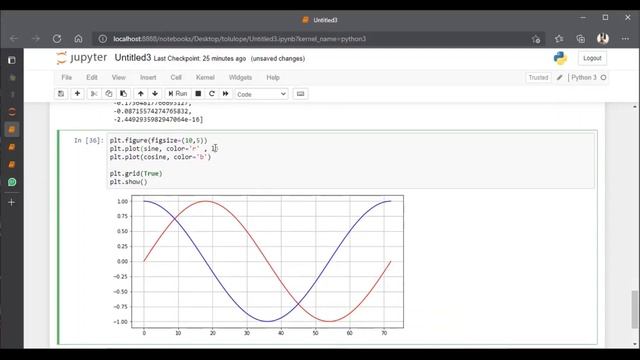Go to browser home page
This screenshot has height=360, width=640.
tap(78, 39)
